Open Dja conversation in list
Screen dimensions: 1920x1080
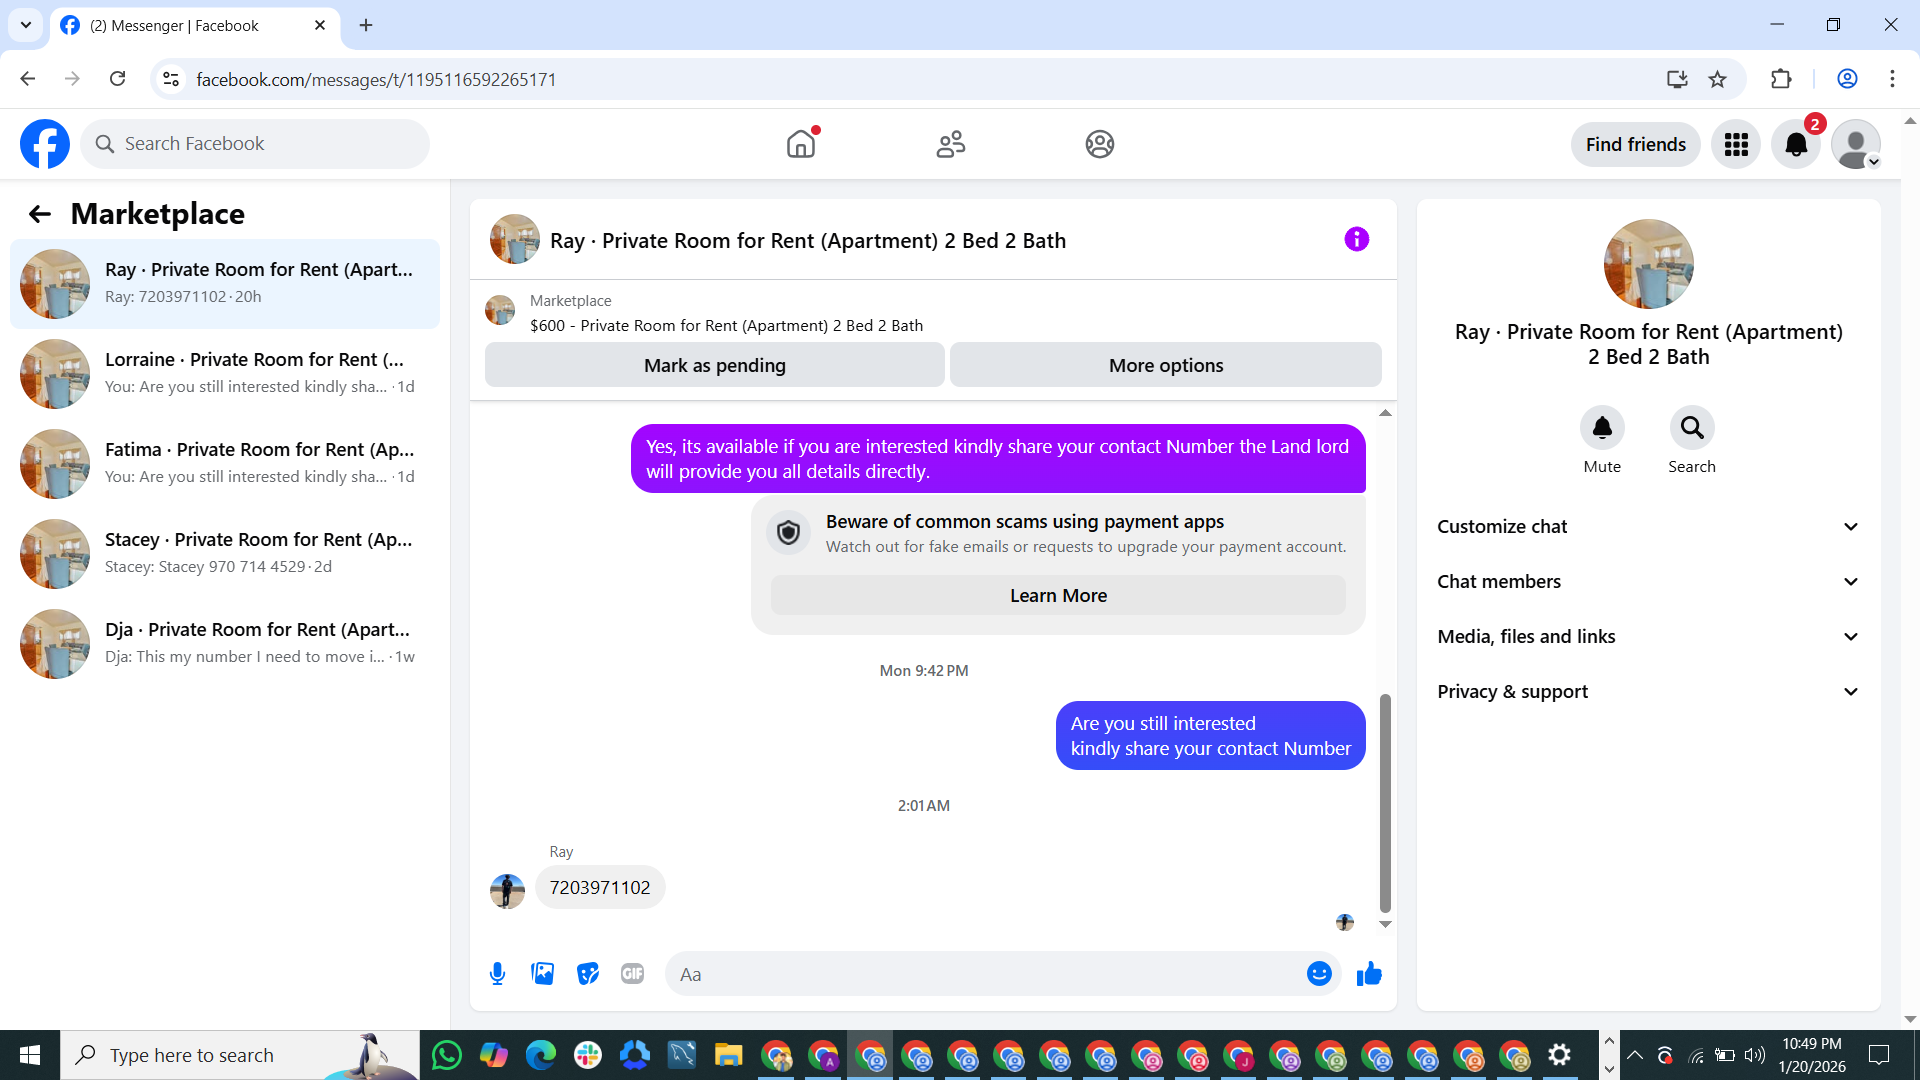click(x=225, y=644)
